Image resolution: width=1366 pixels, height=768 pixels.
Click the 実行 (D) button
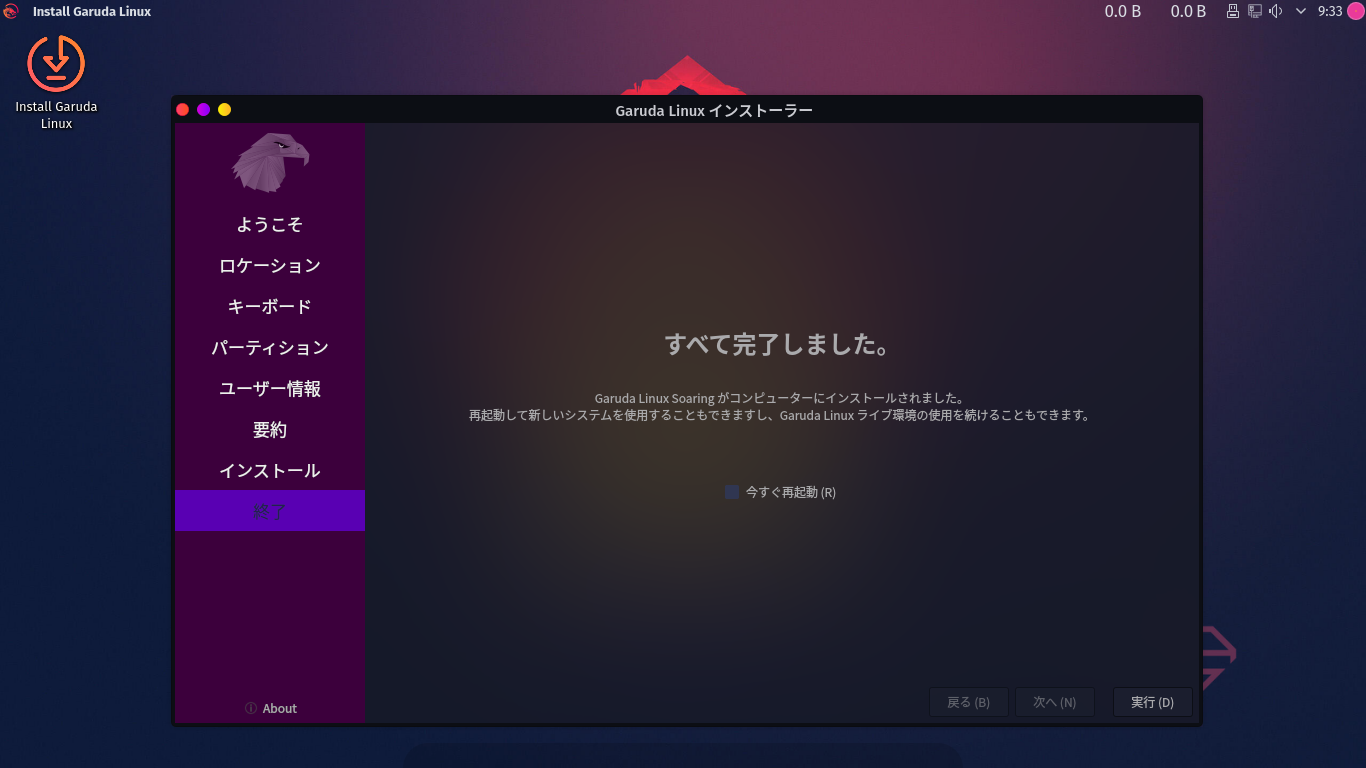(x=1152, y=702)
